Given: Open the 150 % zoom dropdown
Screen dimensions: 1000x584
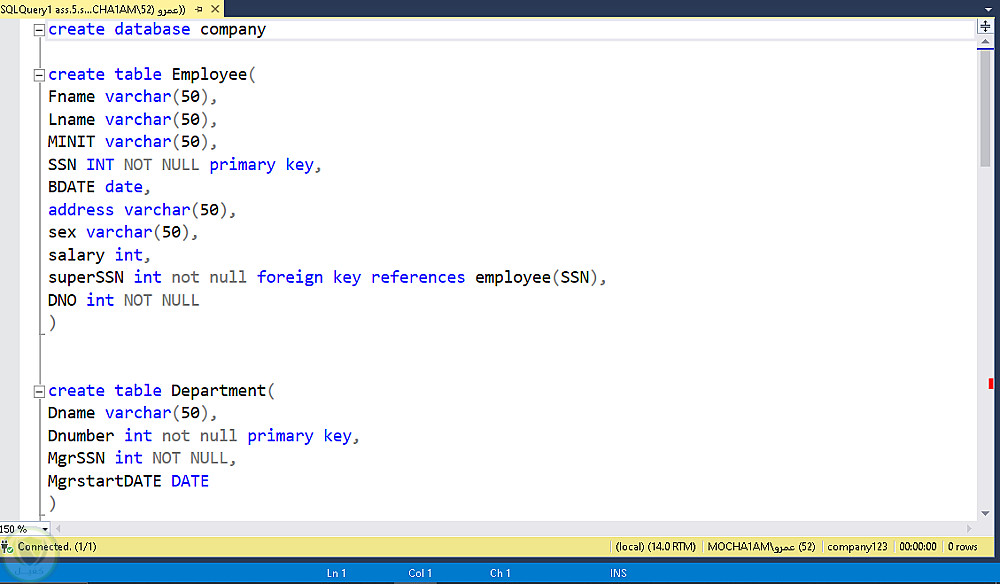Looking at the screenshot, I should pos(45,529).
